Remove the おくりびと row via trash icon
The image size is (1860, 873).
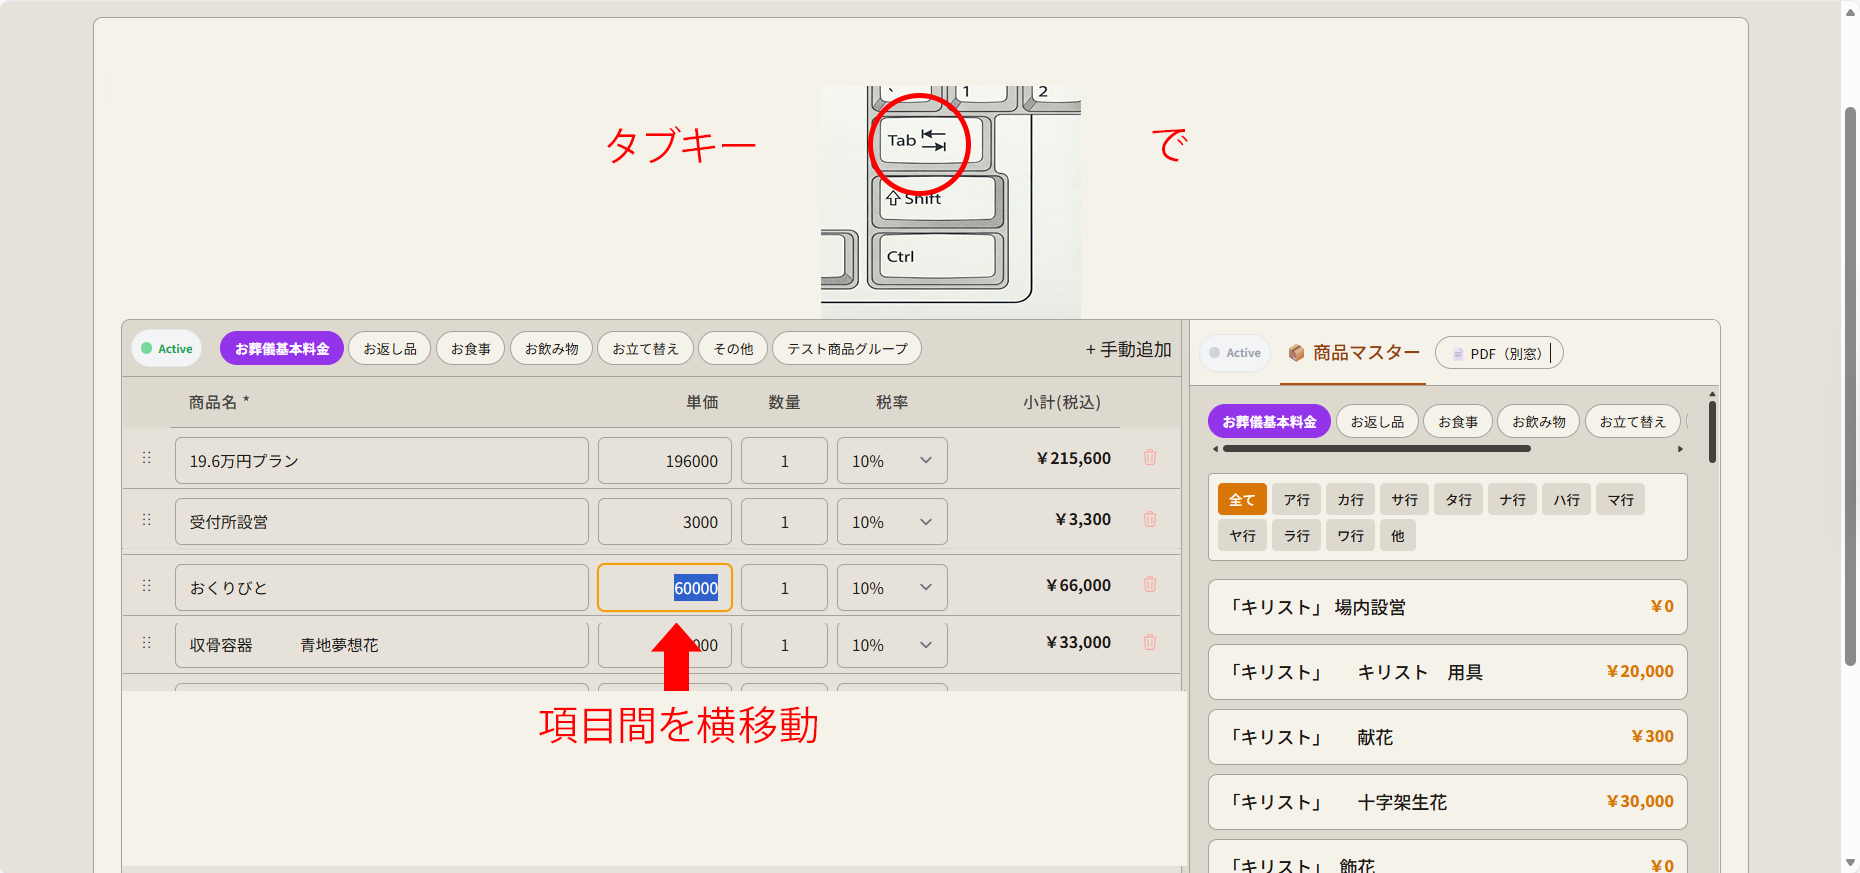(1150, 585)
